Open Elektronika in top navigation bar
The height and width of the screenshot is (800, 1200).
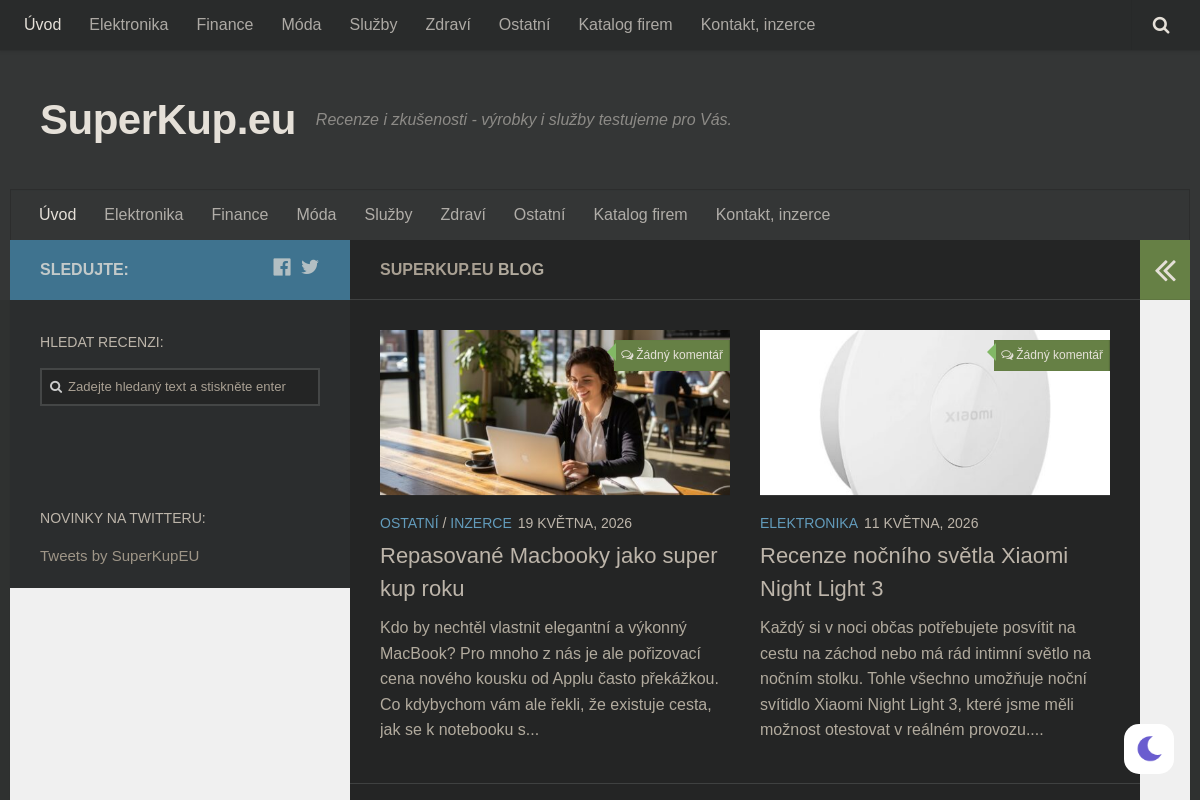tap(129, 25)
